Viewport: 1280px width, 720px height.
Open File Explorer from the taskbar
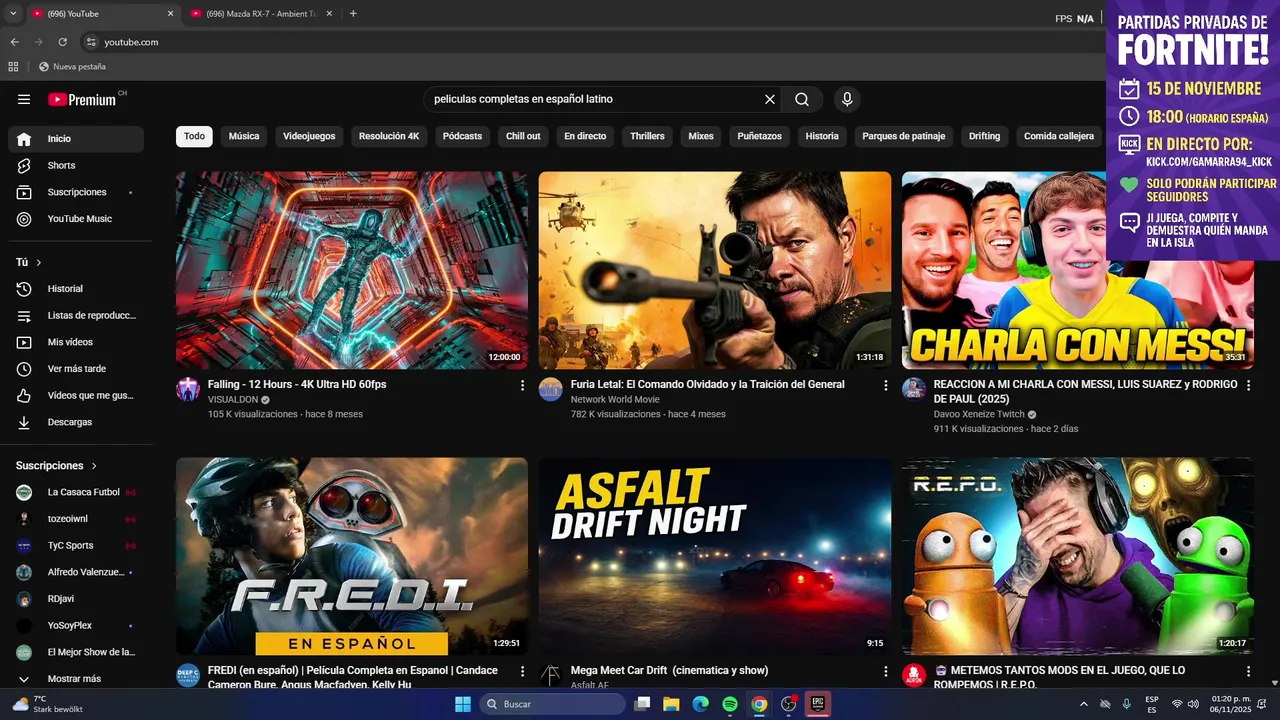tap(671, 704)
